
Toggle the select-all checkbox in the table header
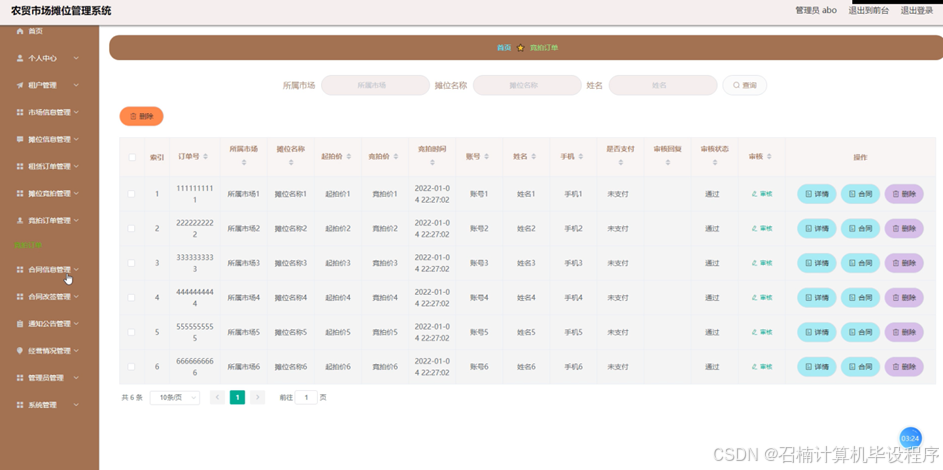[x=132, y=157]
